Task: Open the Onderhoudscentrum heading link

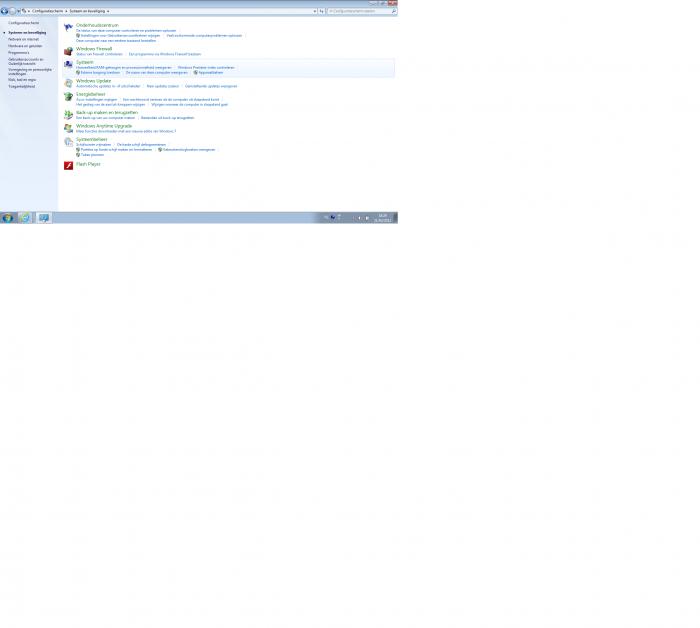Action: point(97,25)
